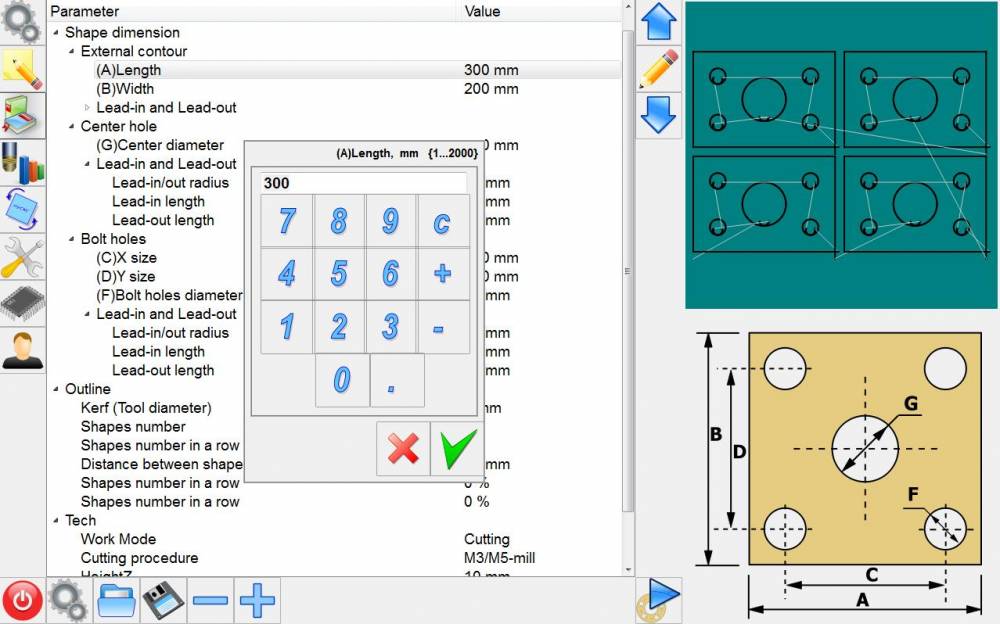Collapse the Shape dimension tree node

(x=56, y=33)
